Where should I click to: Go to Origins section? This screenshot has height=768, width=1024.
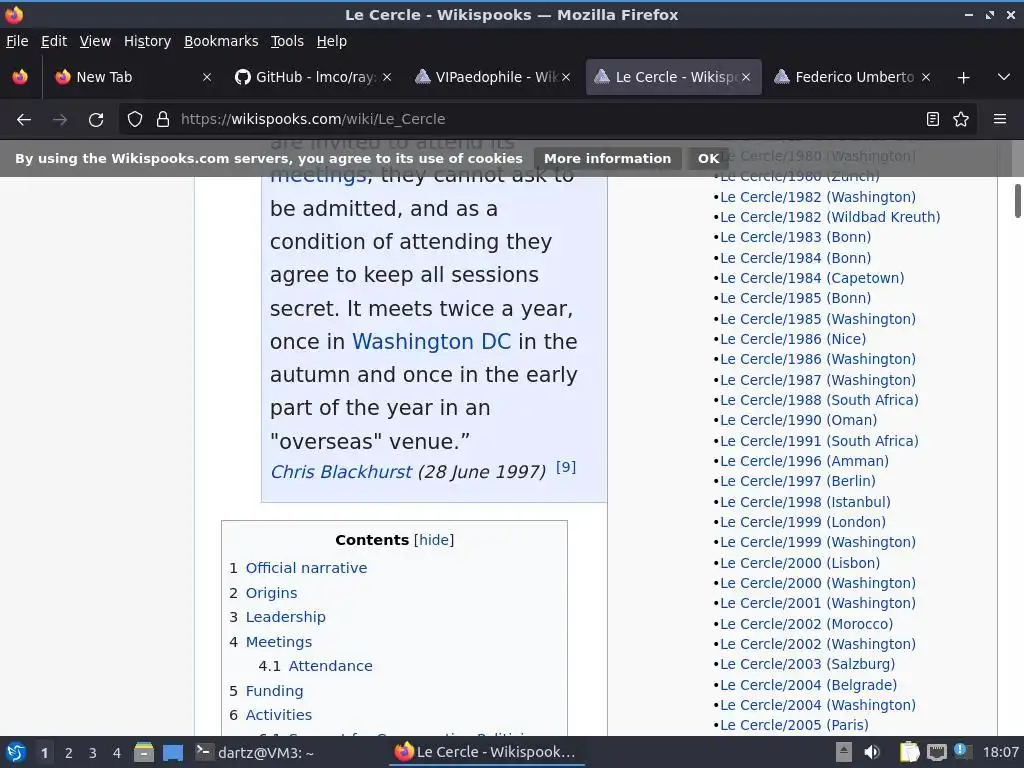coord(271,593)
